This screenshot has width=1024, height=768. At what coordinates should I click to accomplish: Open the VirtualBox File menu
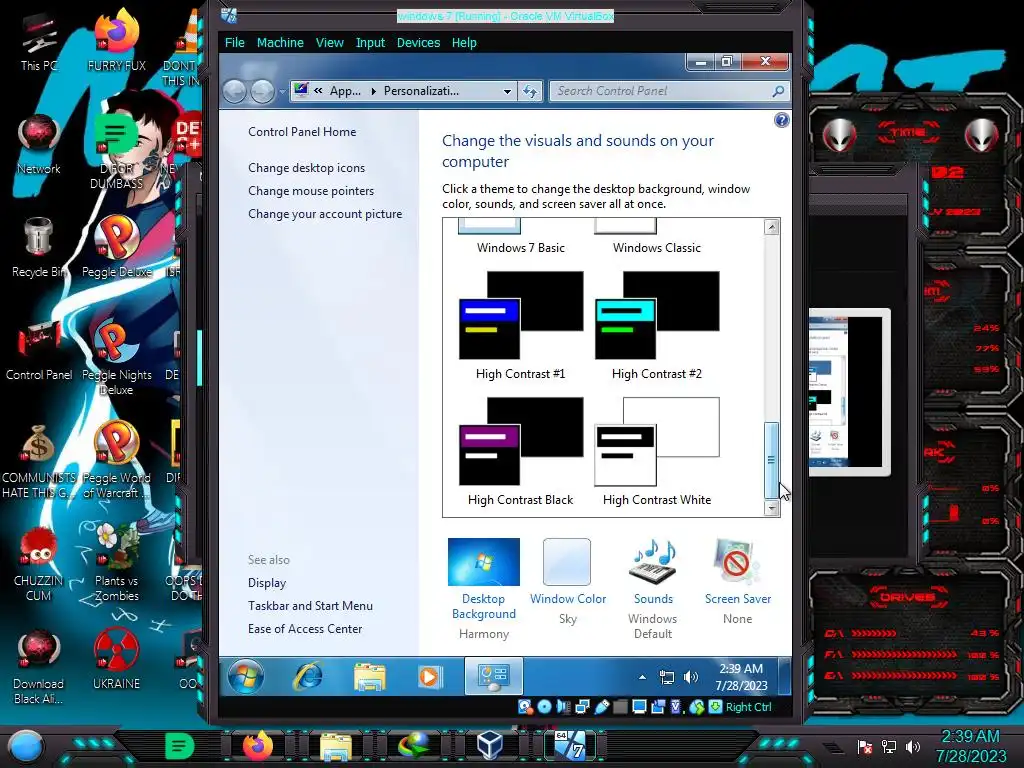234,42
